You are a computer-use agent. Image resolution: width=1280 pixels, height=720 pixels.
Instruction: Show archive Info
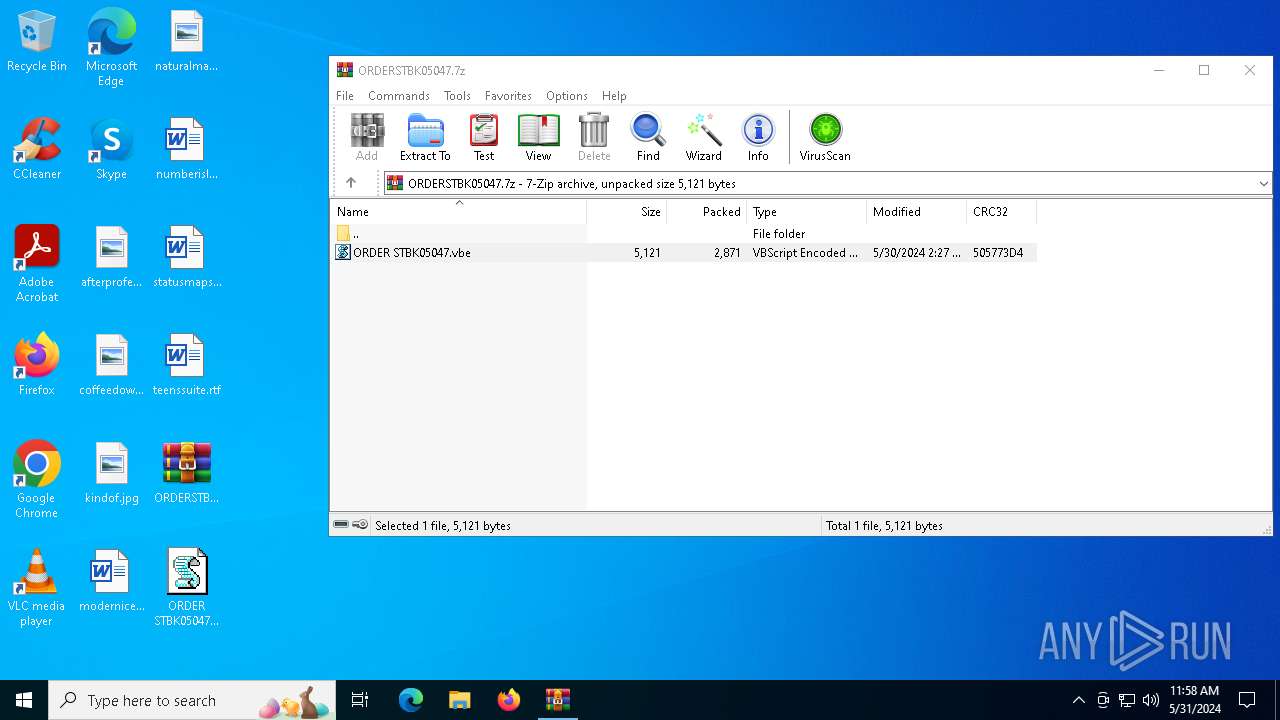[758, 137]
